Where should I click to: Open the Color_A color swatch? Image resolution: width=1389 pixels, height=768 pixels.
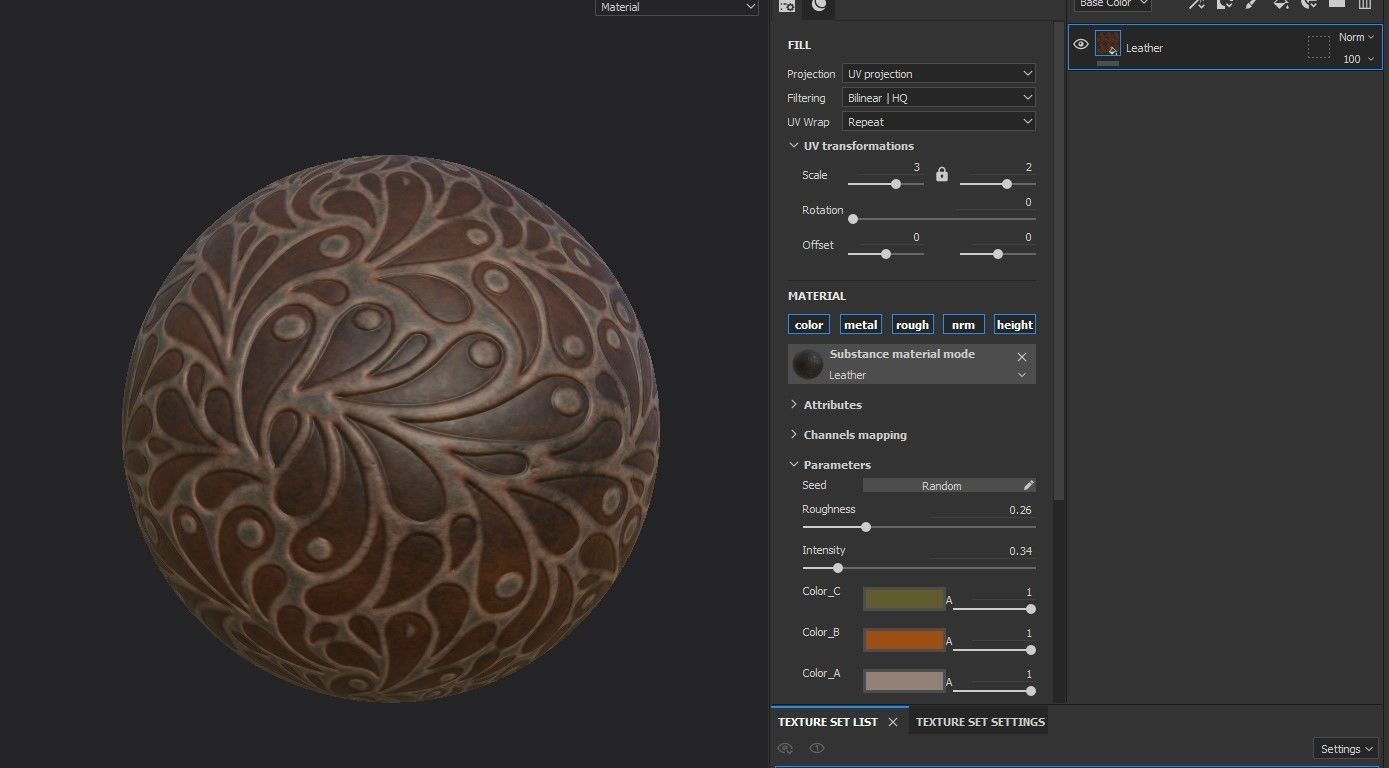(x=904, y=681)
